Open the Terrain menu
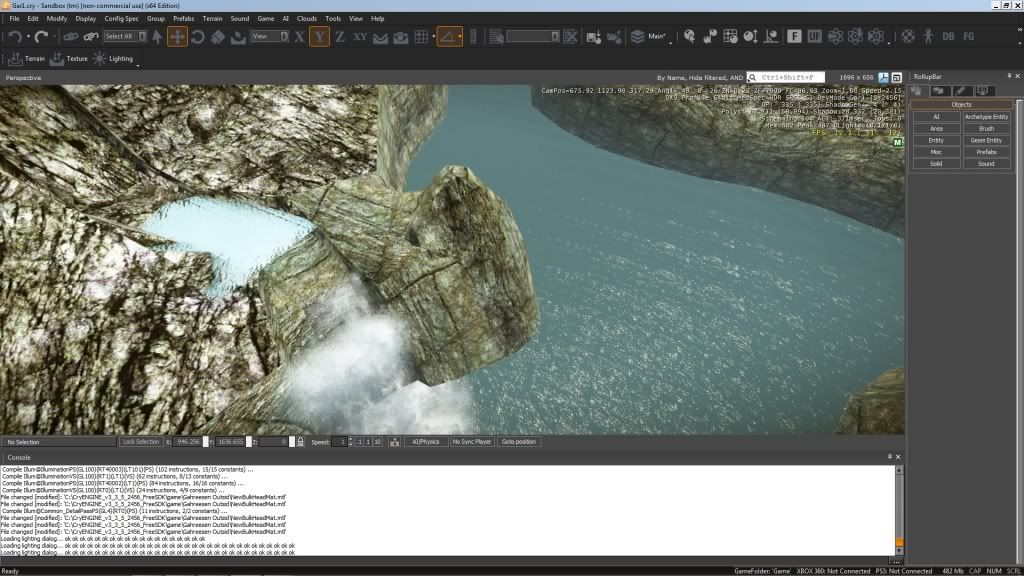The height and width of the screenshot is (576, 1024). 212,18
